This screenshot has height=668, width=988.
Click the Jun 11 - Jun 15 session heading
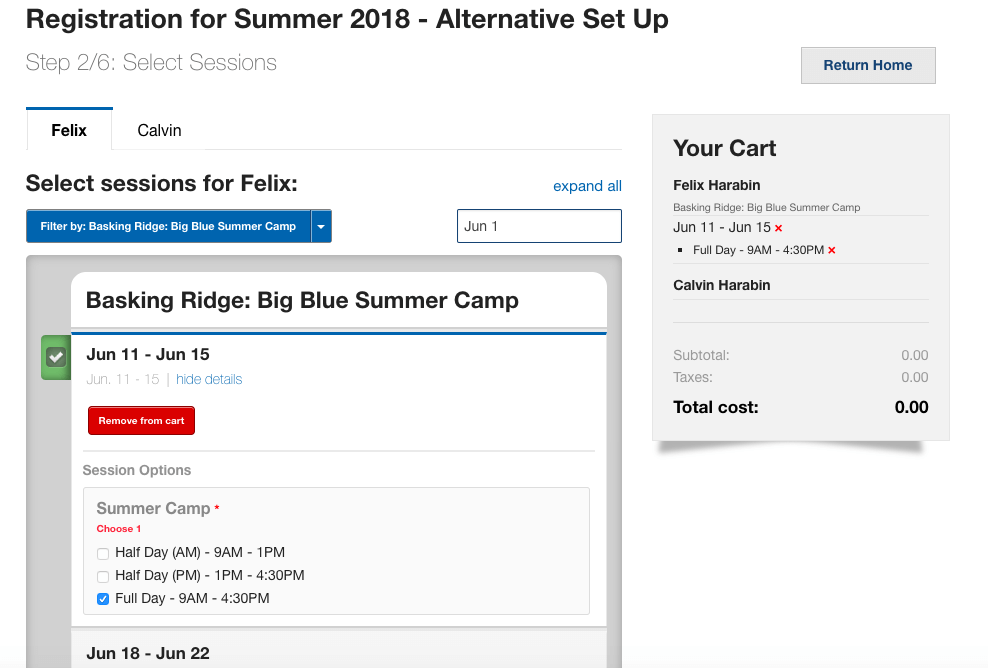148,354
